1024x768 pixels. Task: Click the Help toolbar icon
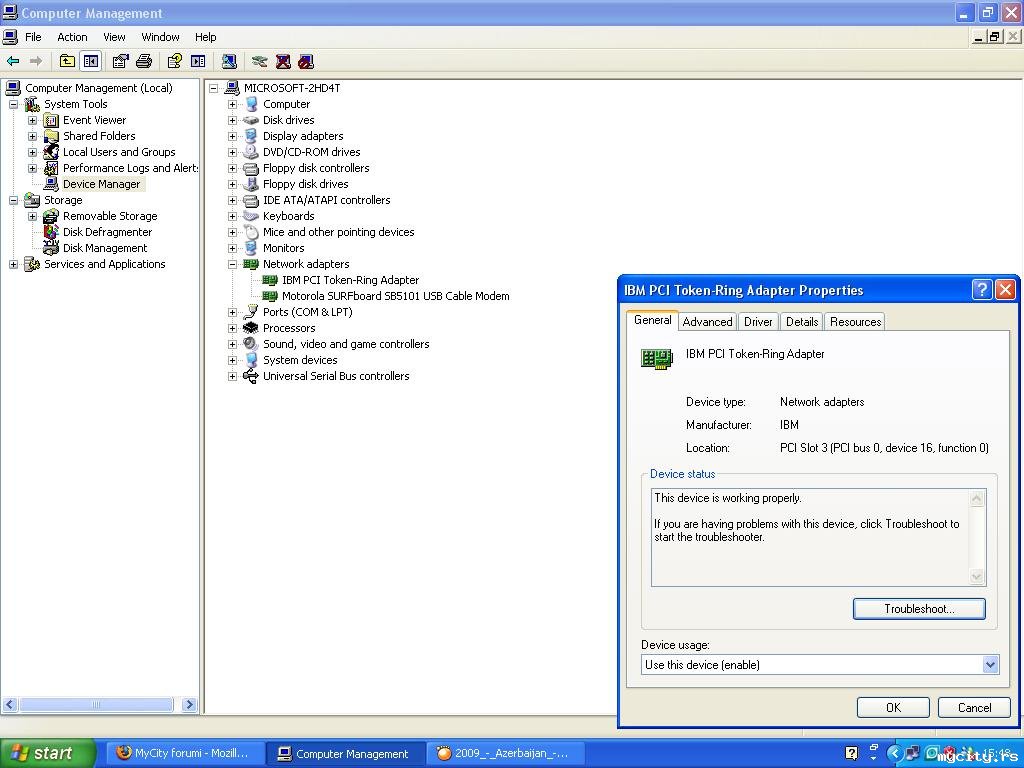[174, 61]
